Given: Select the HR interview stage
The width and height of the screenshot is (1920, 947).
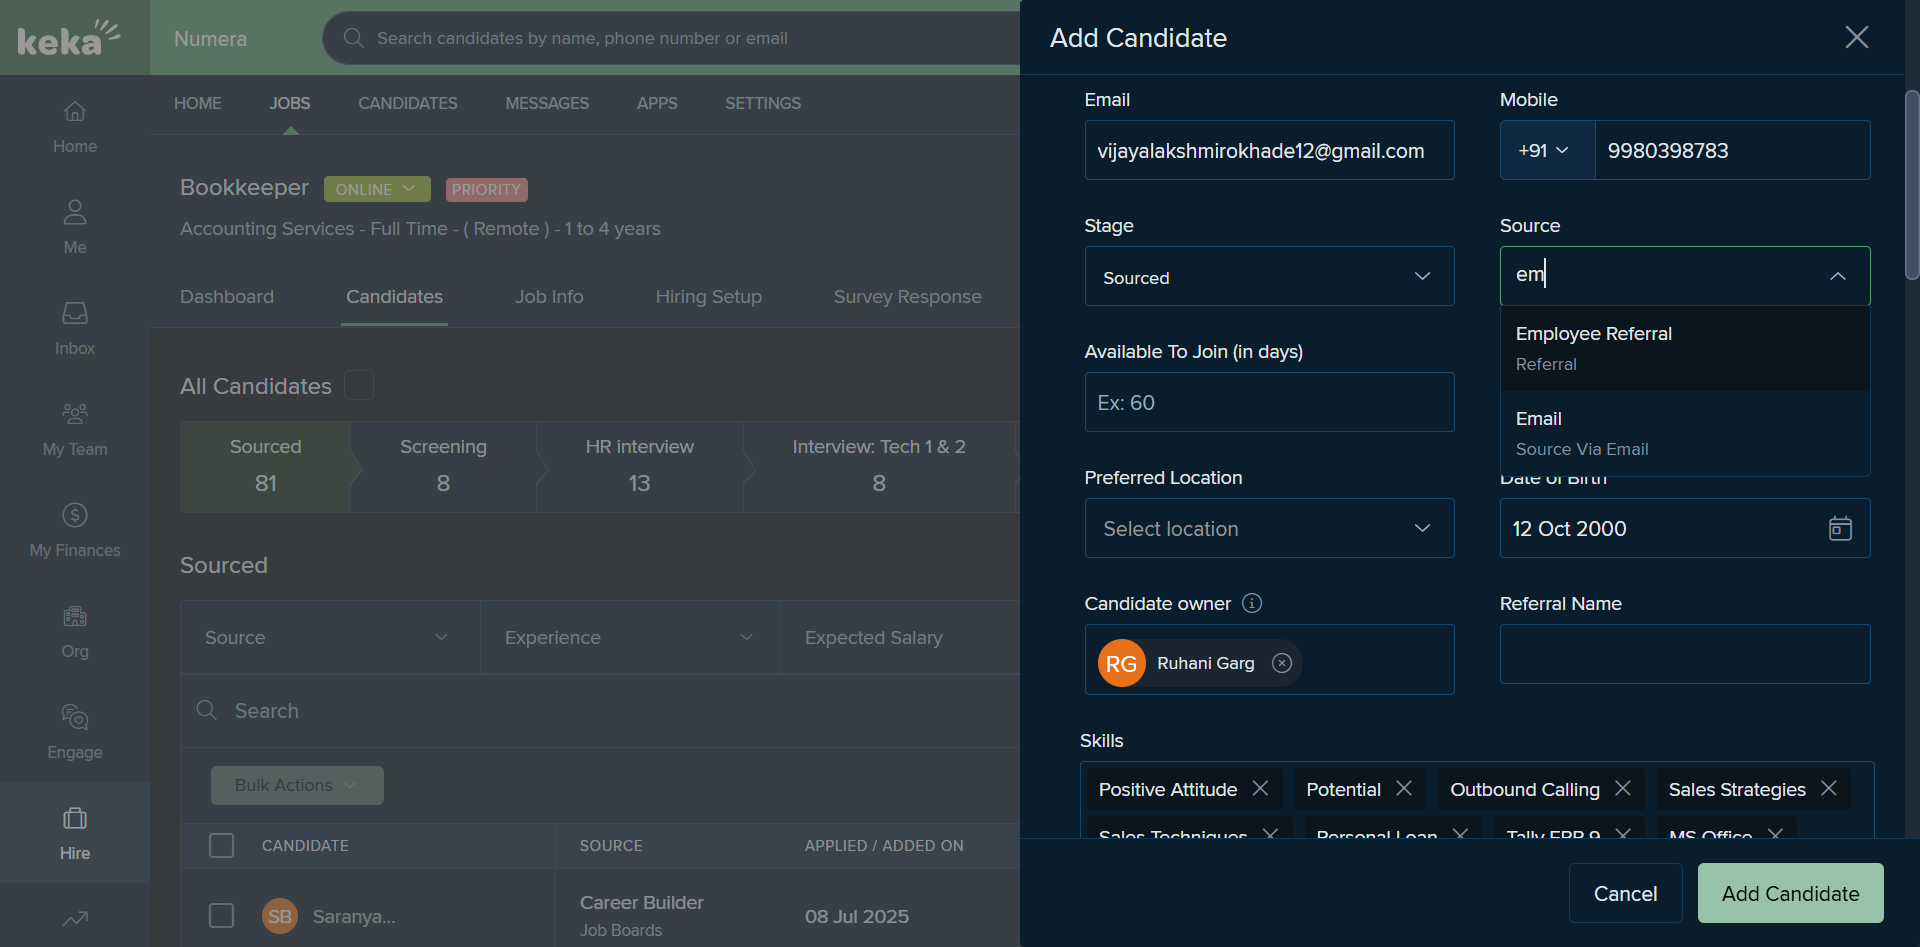Looking at the screenshot, I should click(x=640, y=466).
